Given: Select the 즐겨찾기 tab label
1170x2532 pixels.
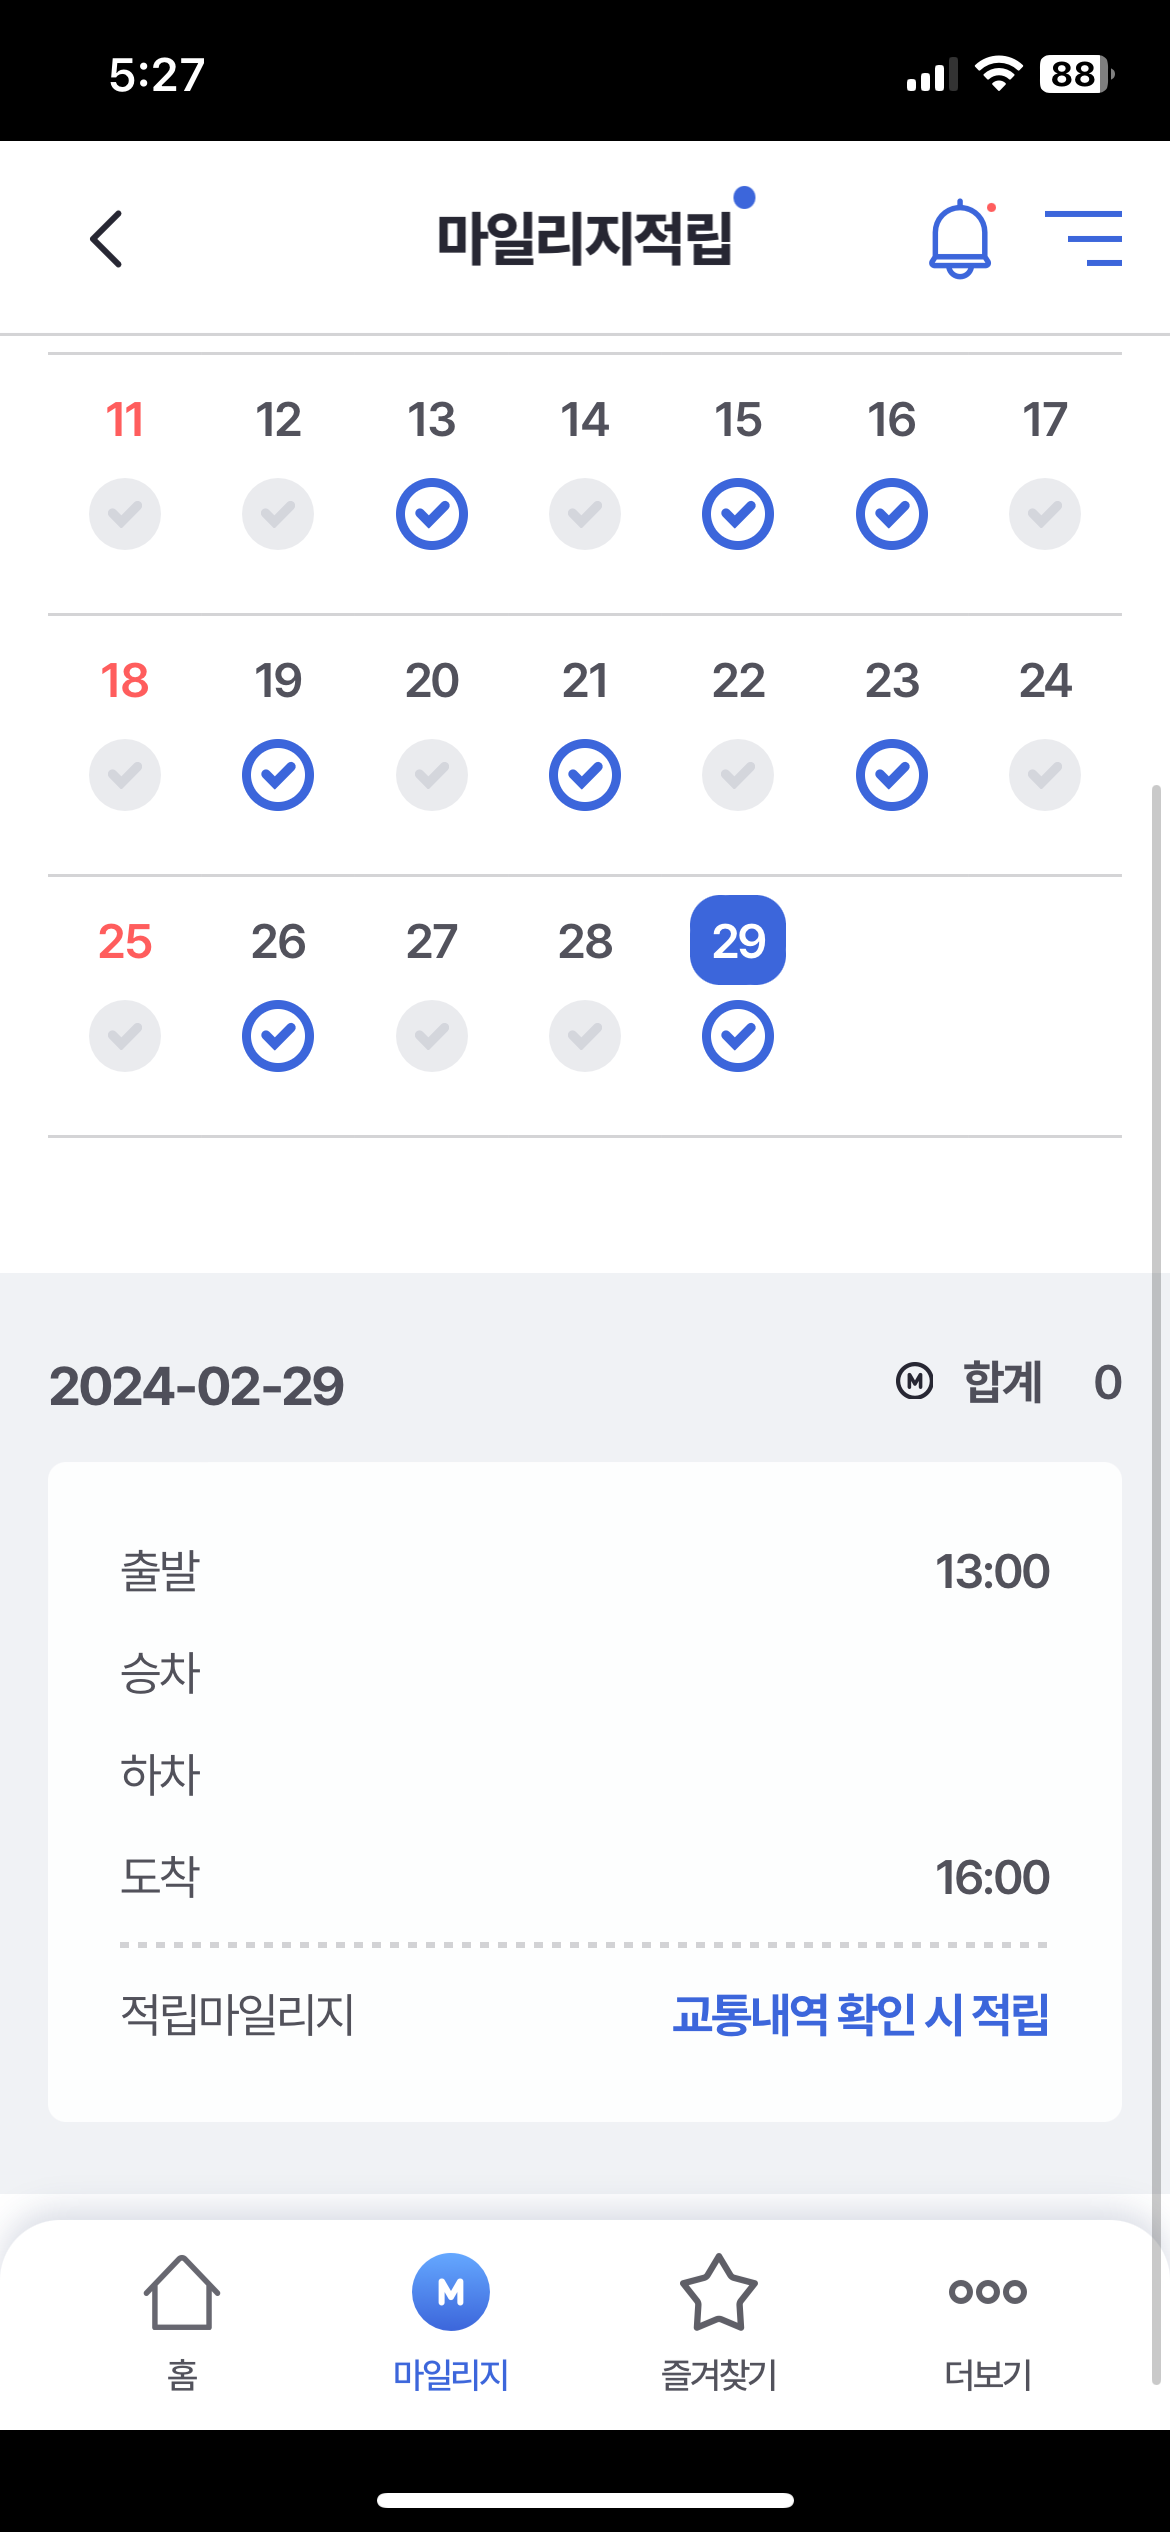Looking at the screenshot, I should click(x=718, y=2375).
